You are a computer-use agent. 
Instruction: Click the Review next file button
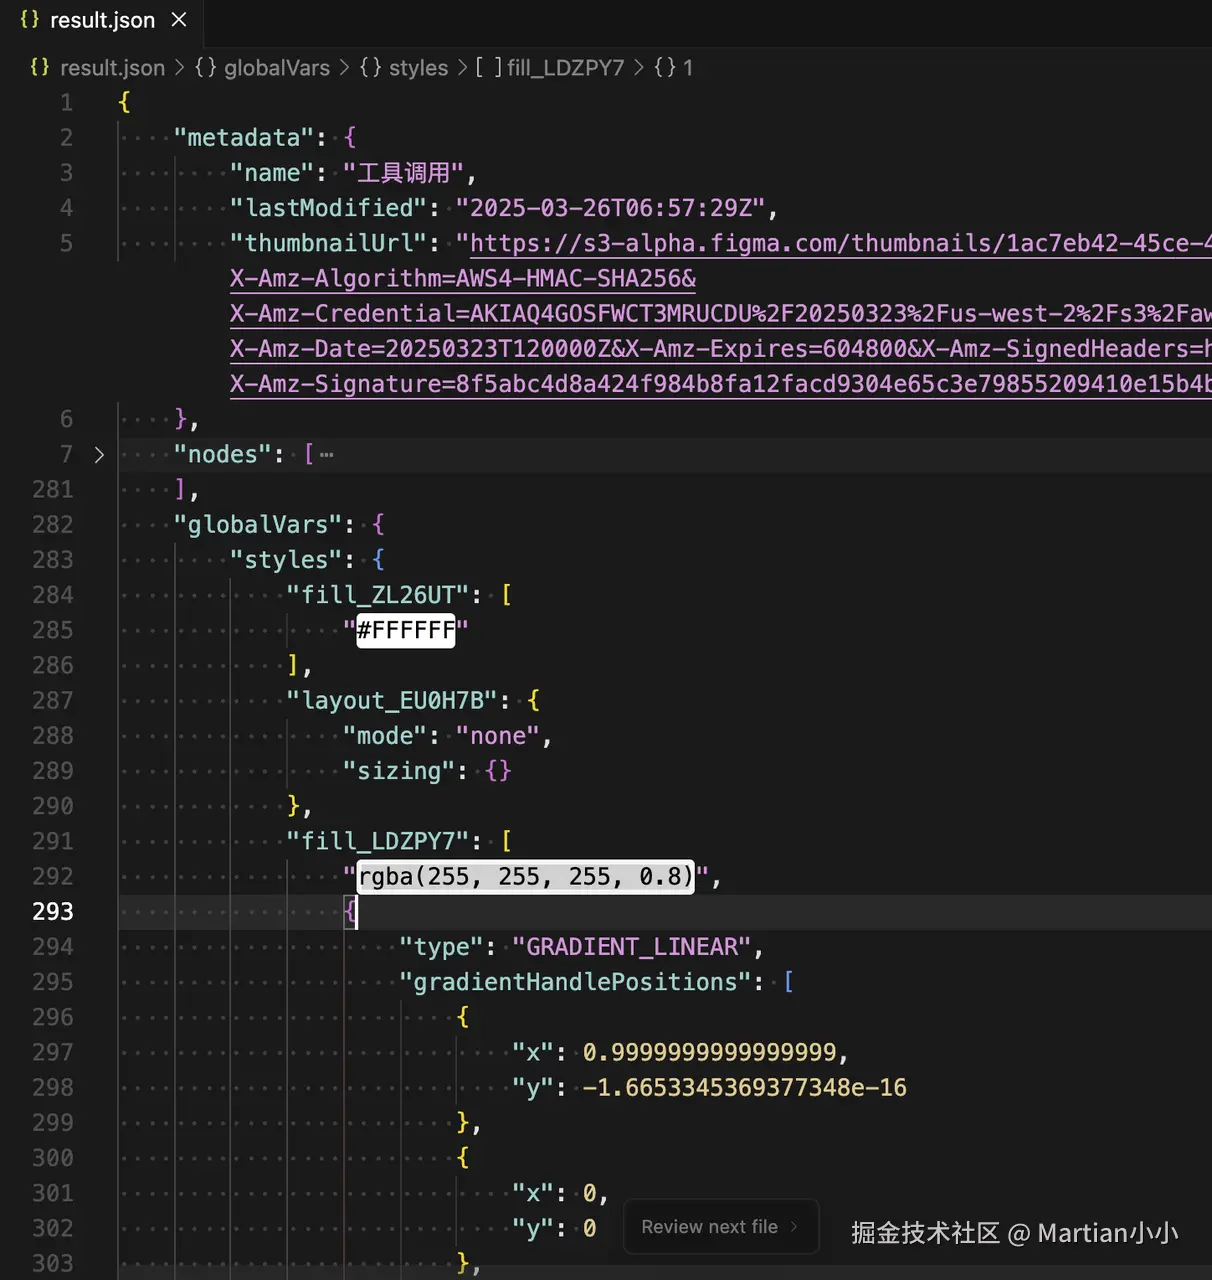(721, 1227)
